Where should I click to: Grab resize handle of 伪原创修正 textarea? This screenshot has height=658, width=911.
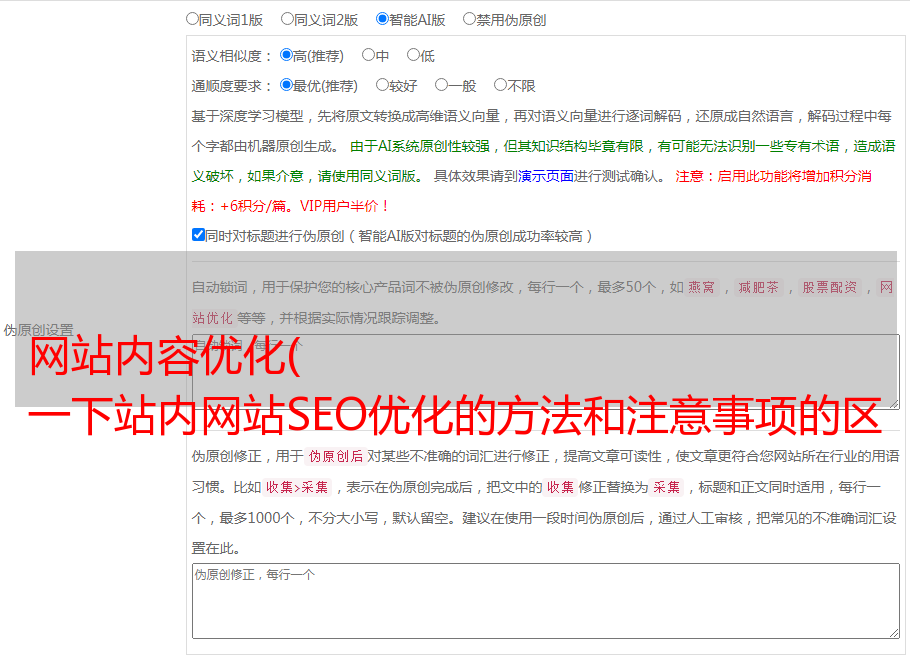coord(894,633)
